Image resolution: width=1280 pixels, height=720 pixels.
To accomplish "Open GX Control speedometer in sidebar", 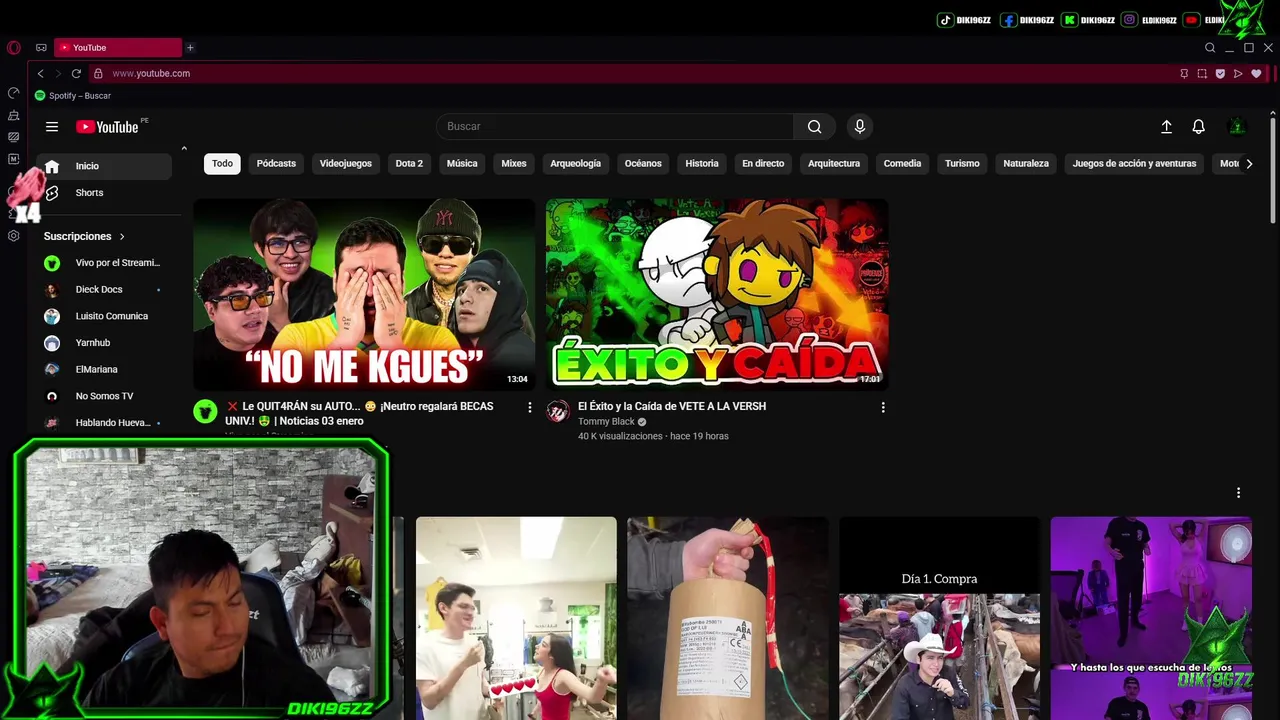I will pyautogui.click(x=13, y=93).
